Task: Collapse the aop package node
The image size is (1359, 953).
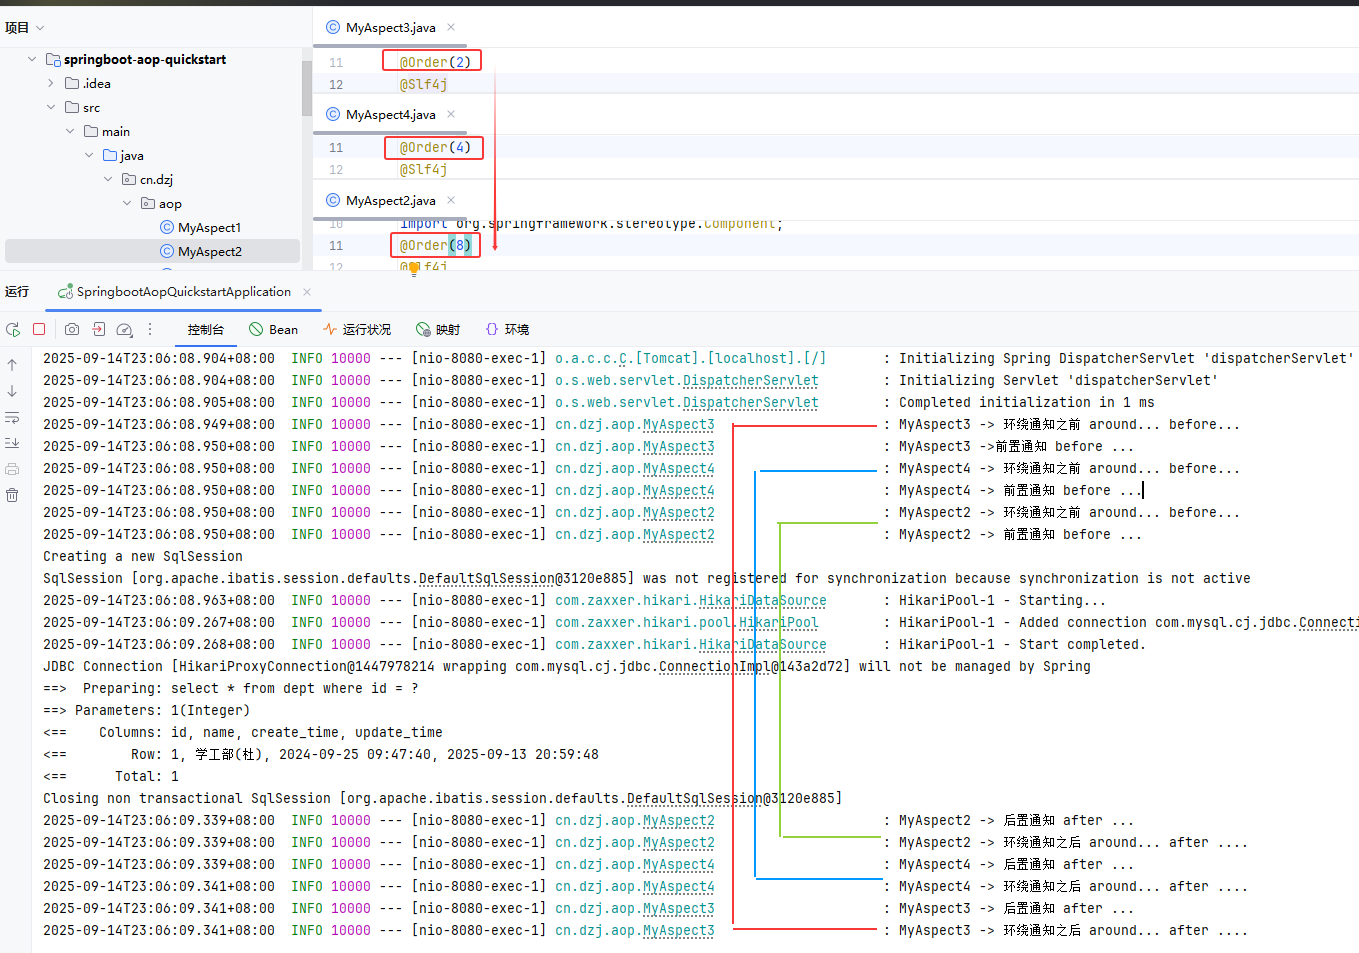Action: point(127,203)
